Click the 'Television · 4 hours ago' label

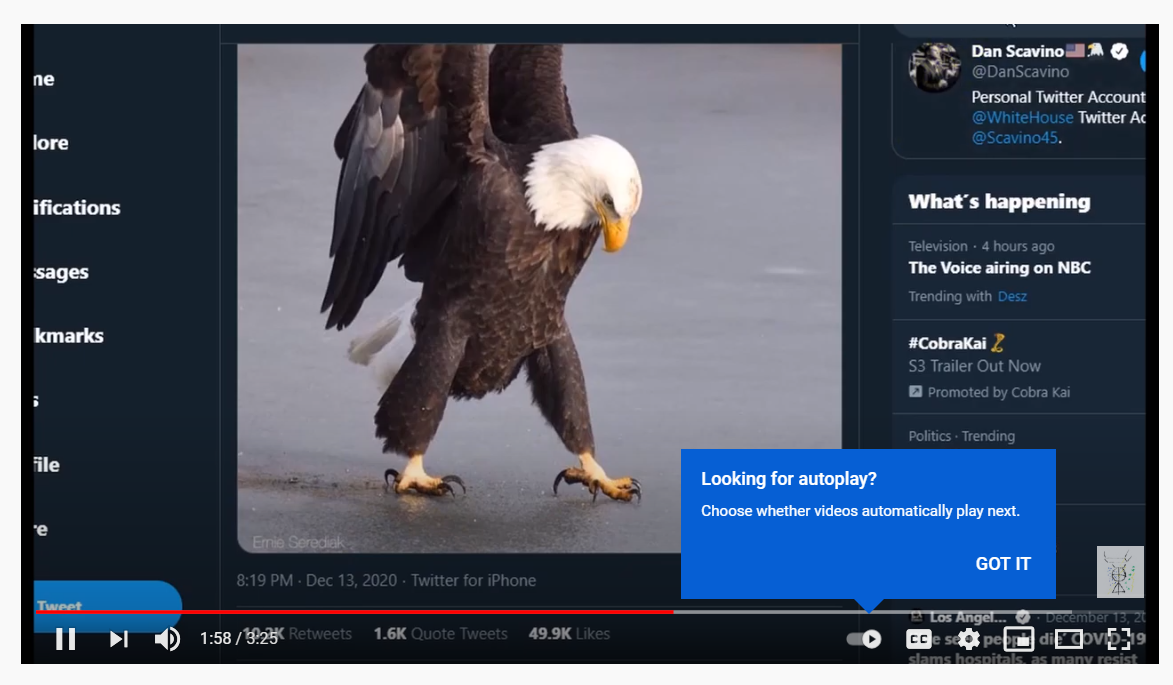(x=981, y=246)
